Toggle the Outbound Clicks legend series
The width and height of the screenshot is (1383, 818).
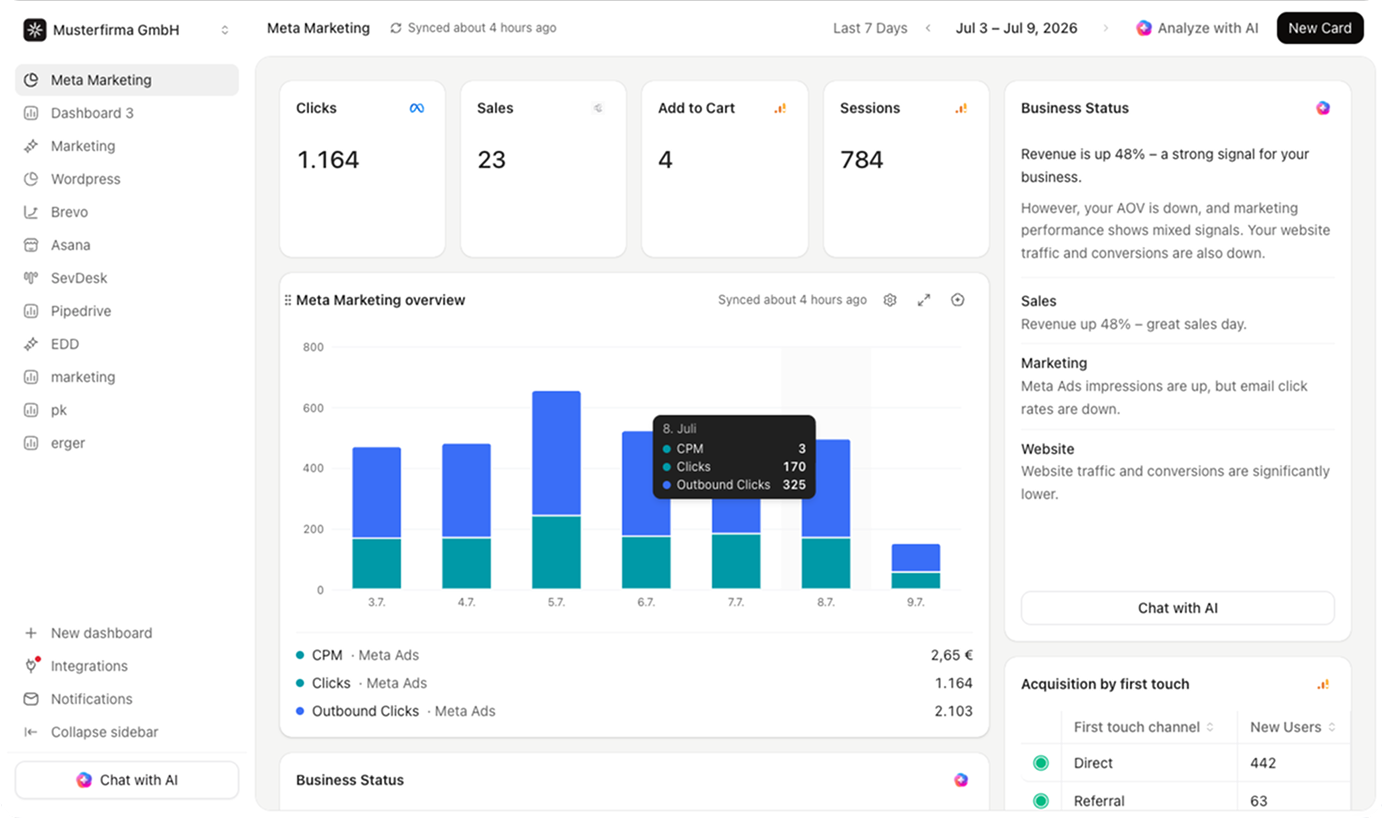tap(395, 711)
